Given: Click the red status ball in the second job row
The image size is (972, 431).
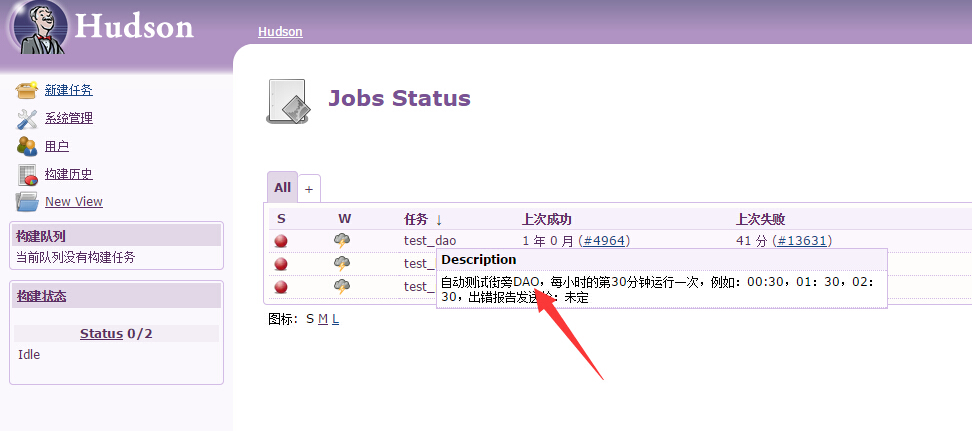Looking at the screenshot, I should pyautogui.click(x=281, y=264).
